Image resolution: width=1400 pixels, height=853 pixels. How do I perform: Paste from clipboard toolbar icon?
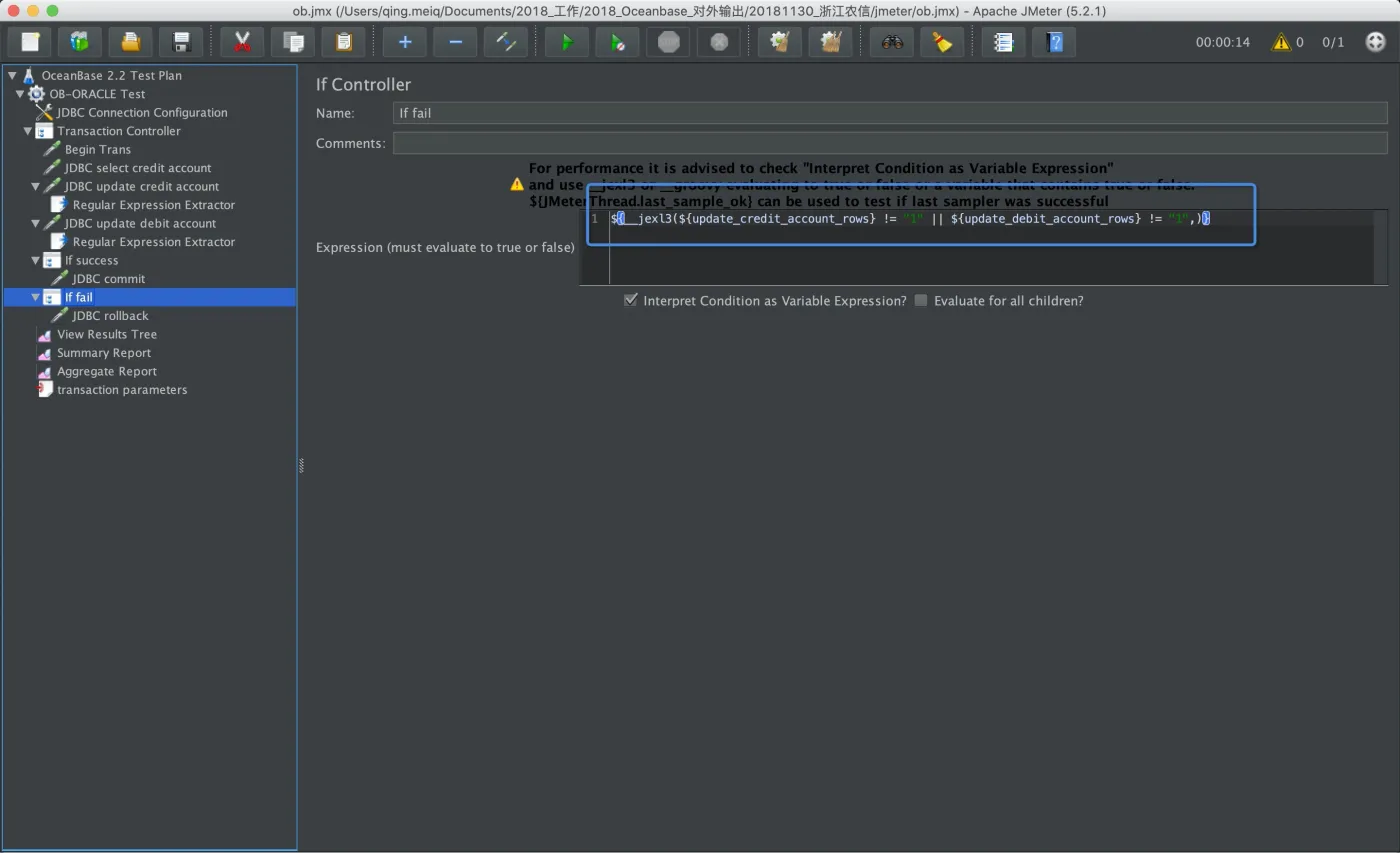343,42
